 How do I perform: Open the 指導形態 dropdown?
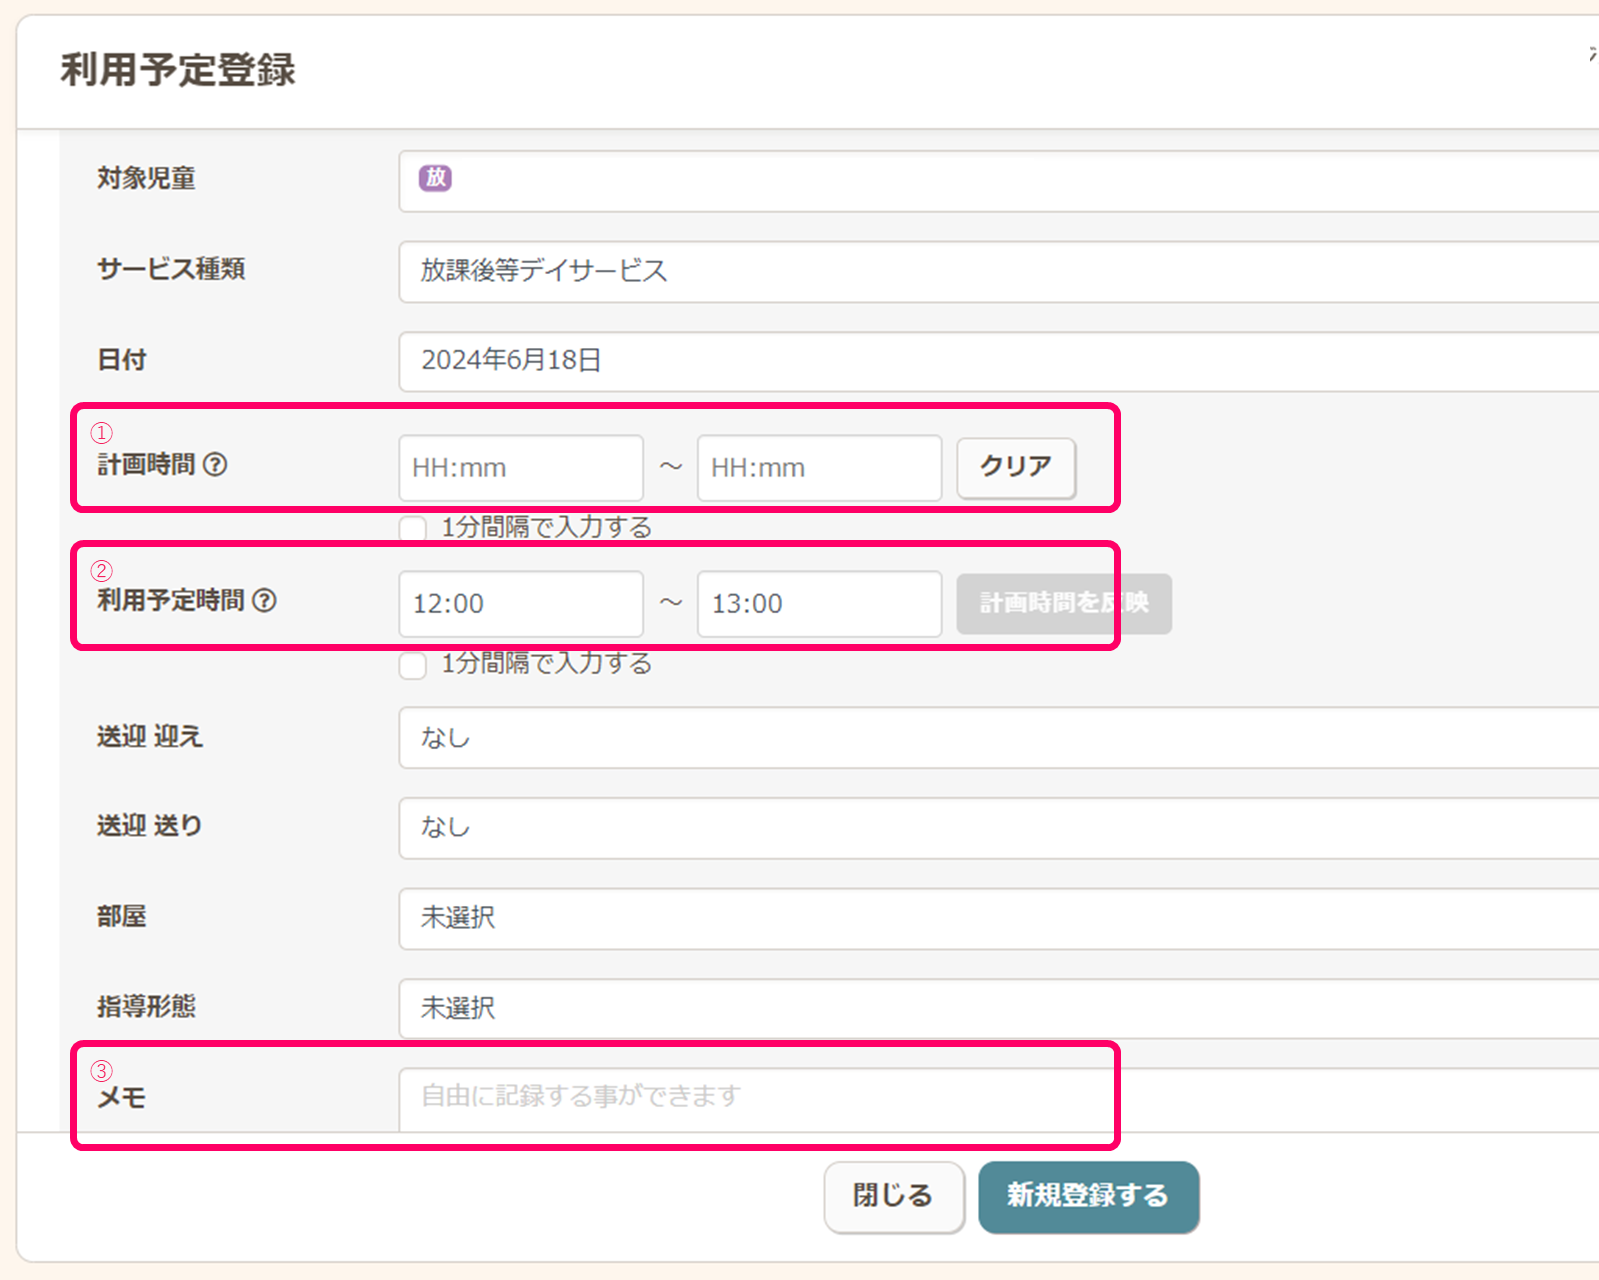point(998,1008)
